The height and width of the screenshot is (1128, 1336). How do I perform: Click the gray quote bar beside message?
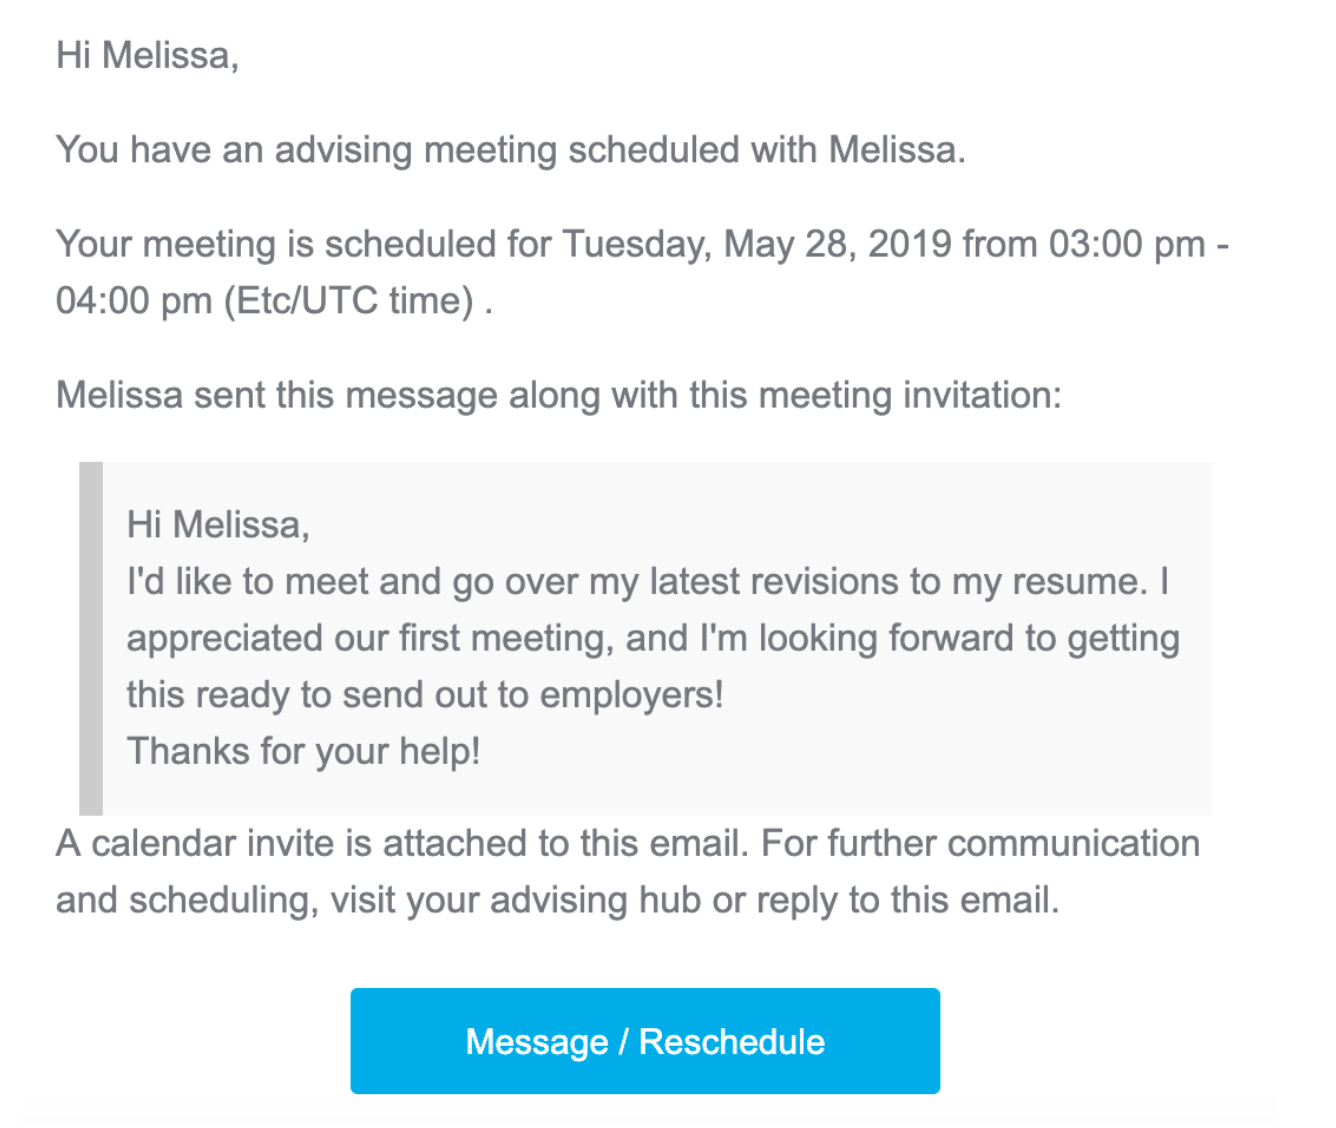[91, 638]
